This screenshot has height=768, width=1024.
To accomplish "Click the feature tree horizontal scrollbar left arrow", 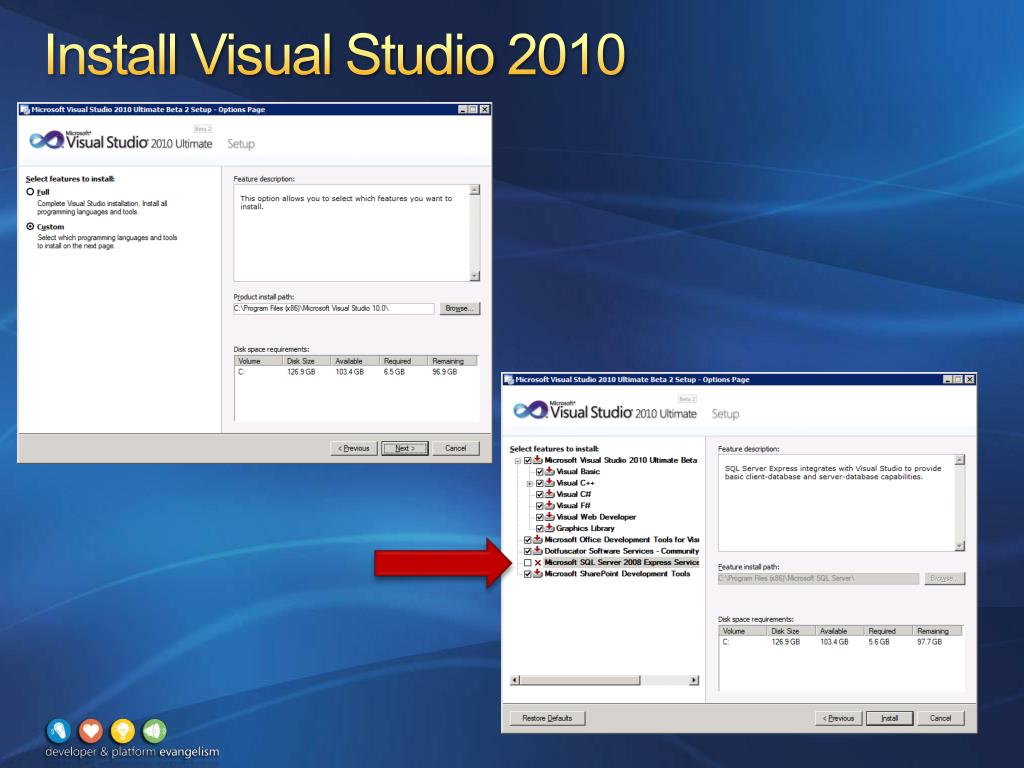I will [x=515, y=680].
